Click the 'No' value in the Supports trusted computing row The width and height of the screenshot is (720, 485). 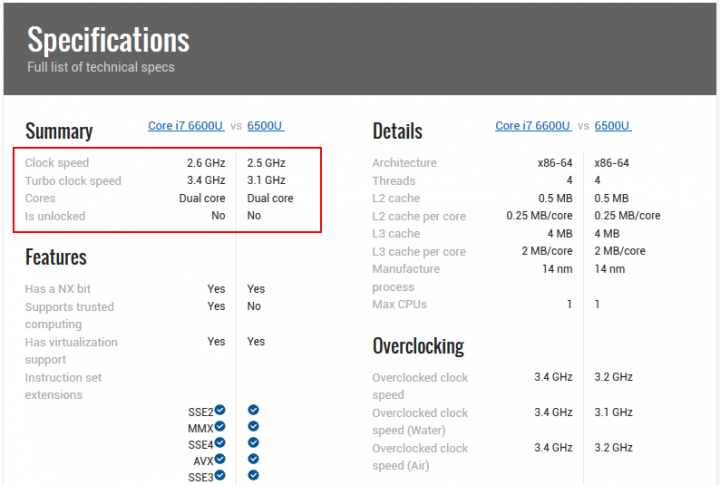coord(254,306)
